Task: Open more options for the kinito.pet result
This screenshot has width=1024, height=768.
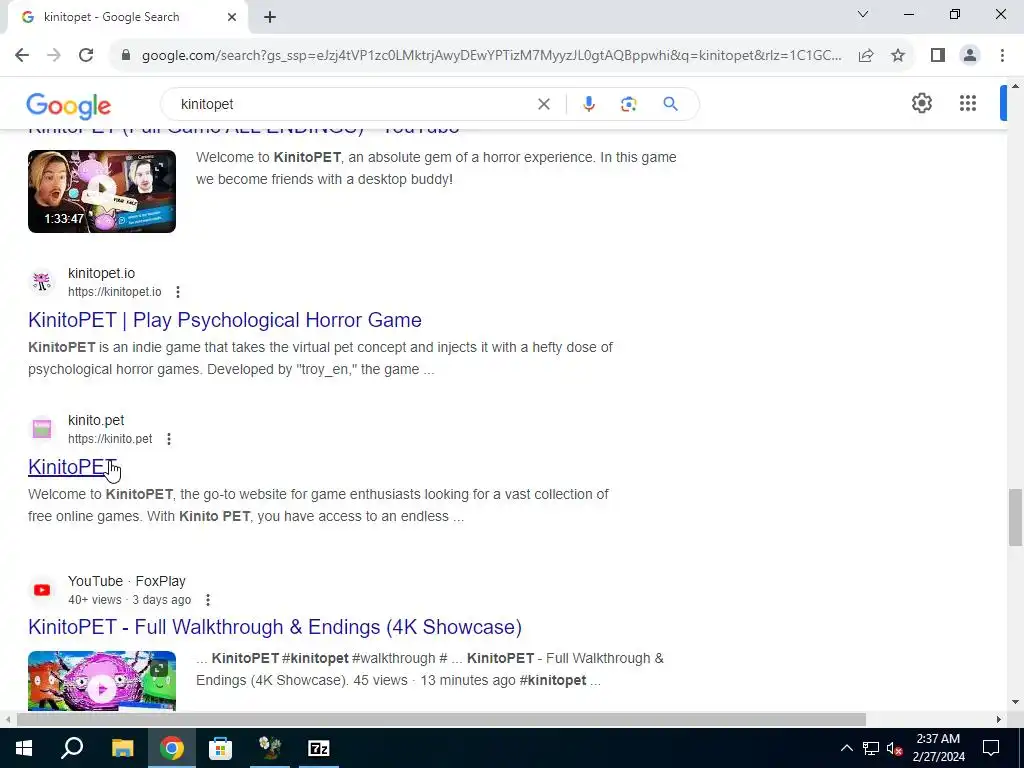Action: (x=168, y=439)
